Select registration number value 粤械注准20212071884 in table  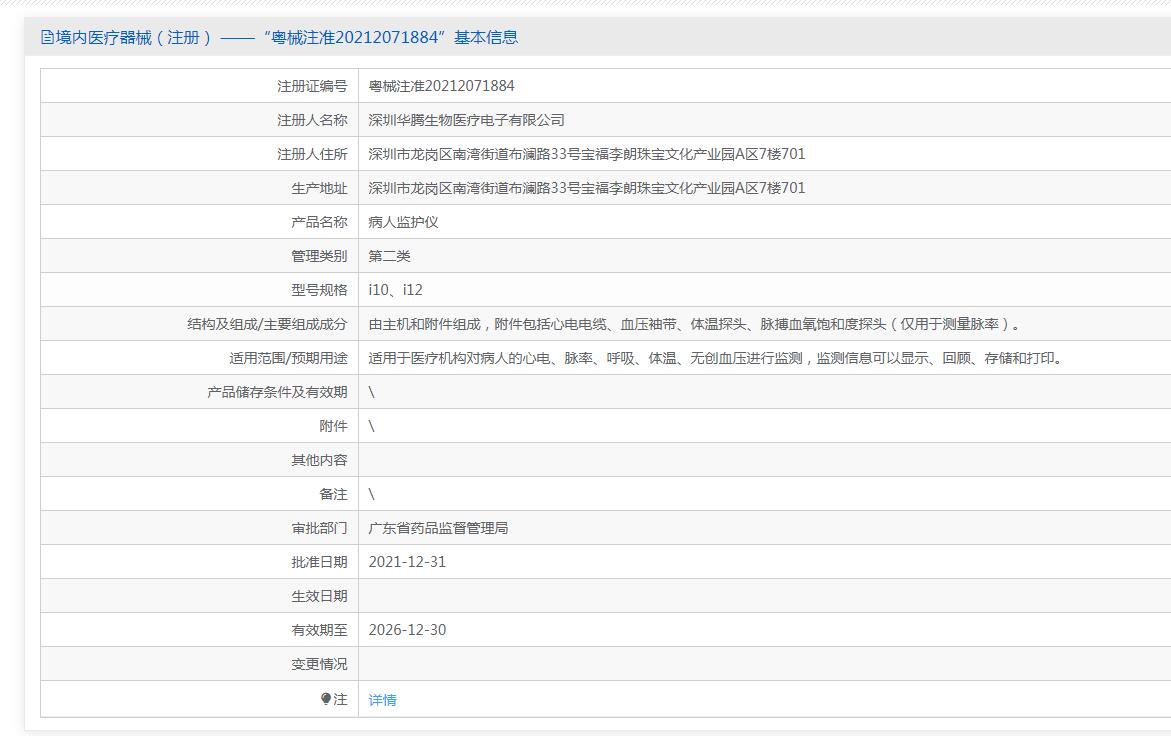coord(441,86)
